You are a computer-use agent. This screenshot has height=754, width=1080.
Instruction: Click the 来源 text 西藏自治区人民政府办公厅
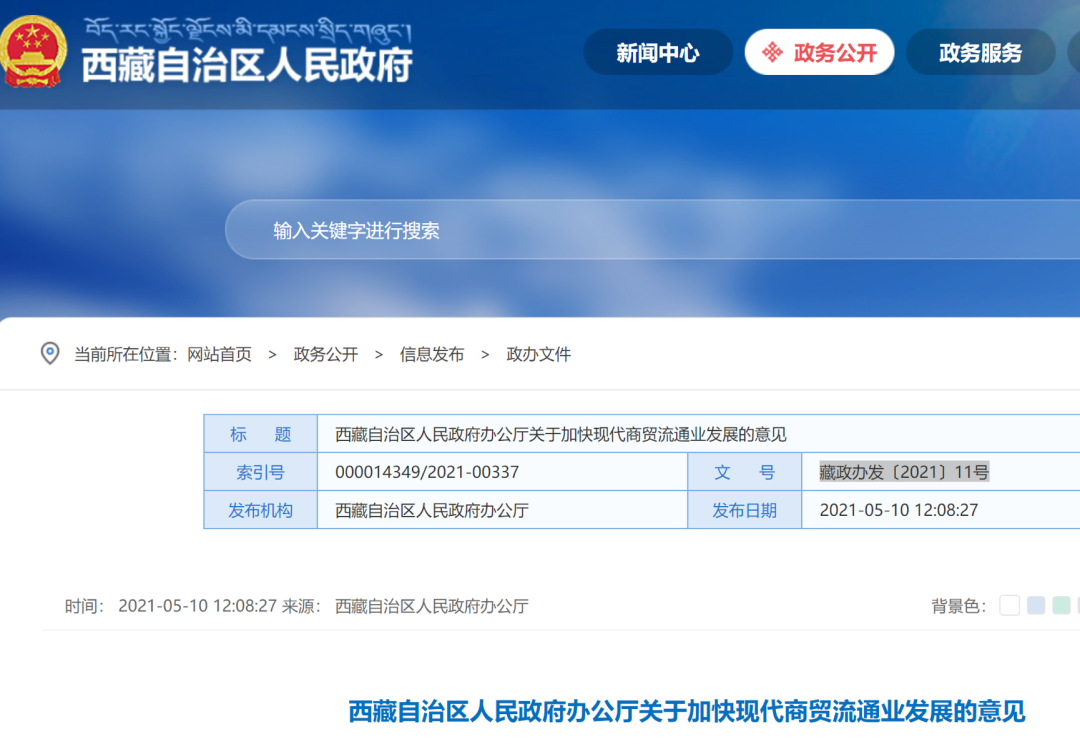tap(432, 606)
